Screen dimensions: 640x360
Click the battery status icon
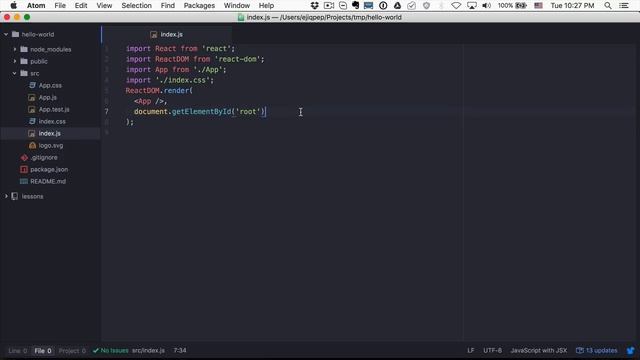pos(521,5)
